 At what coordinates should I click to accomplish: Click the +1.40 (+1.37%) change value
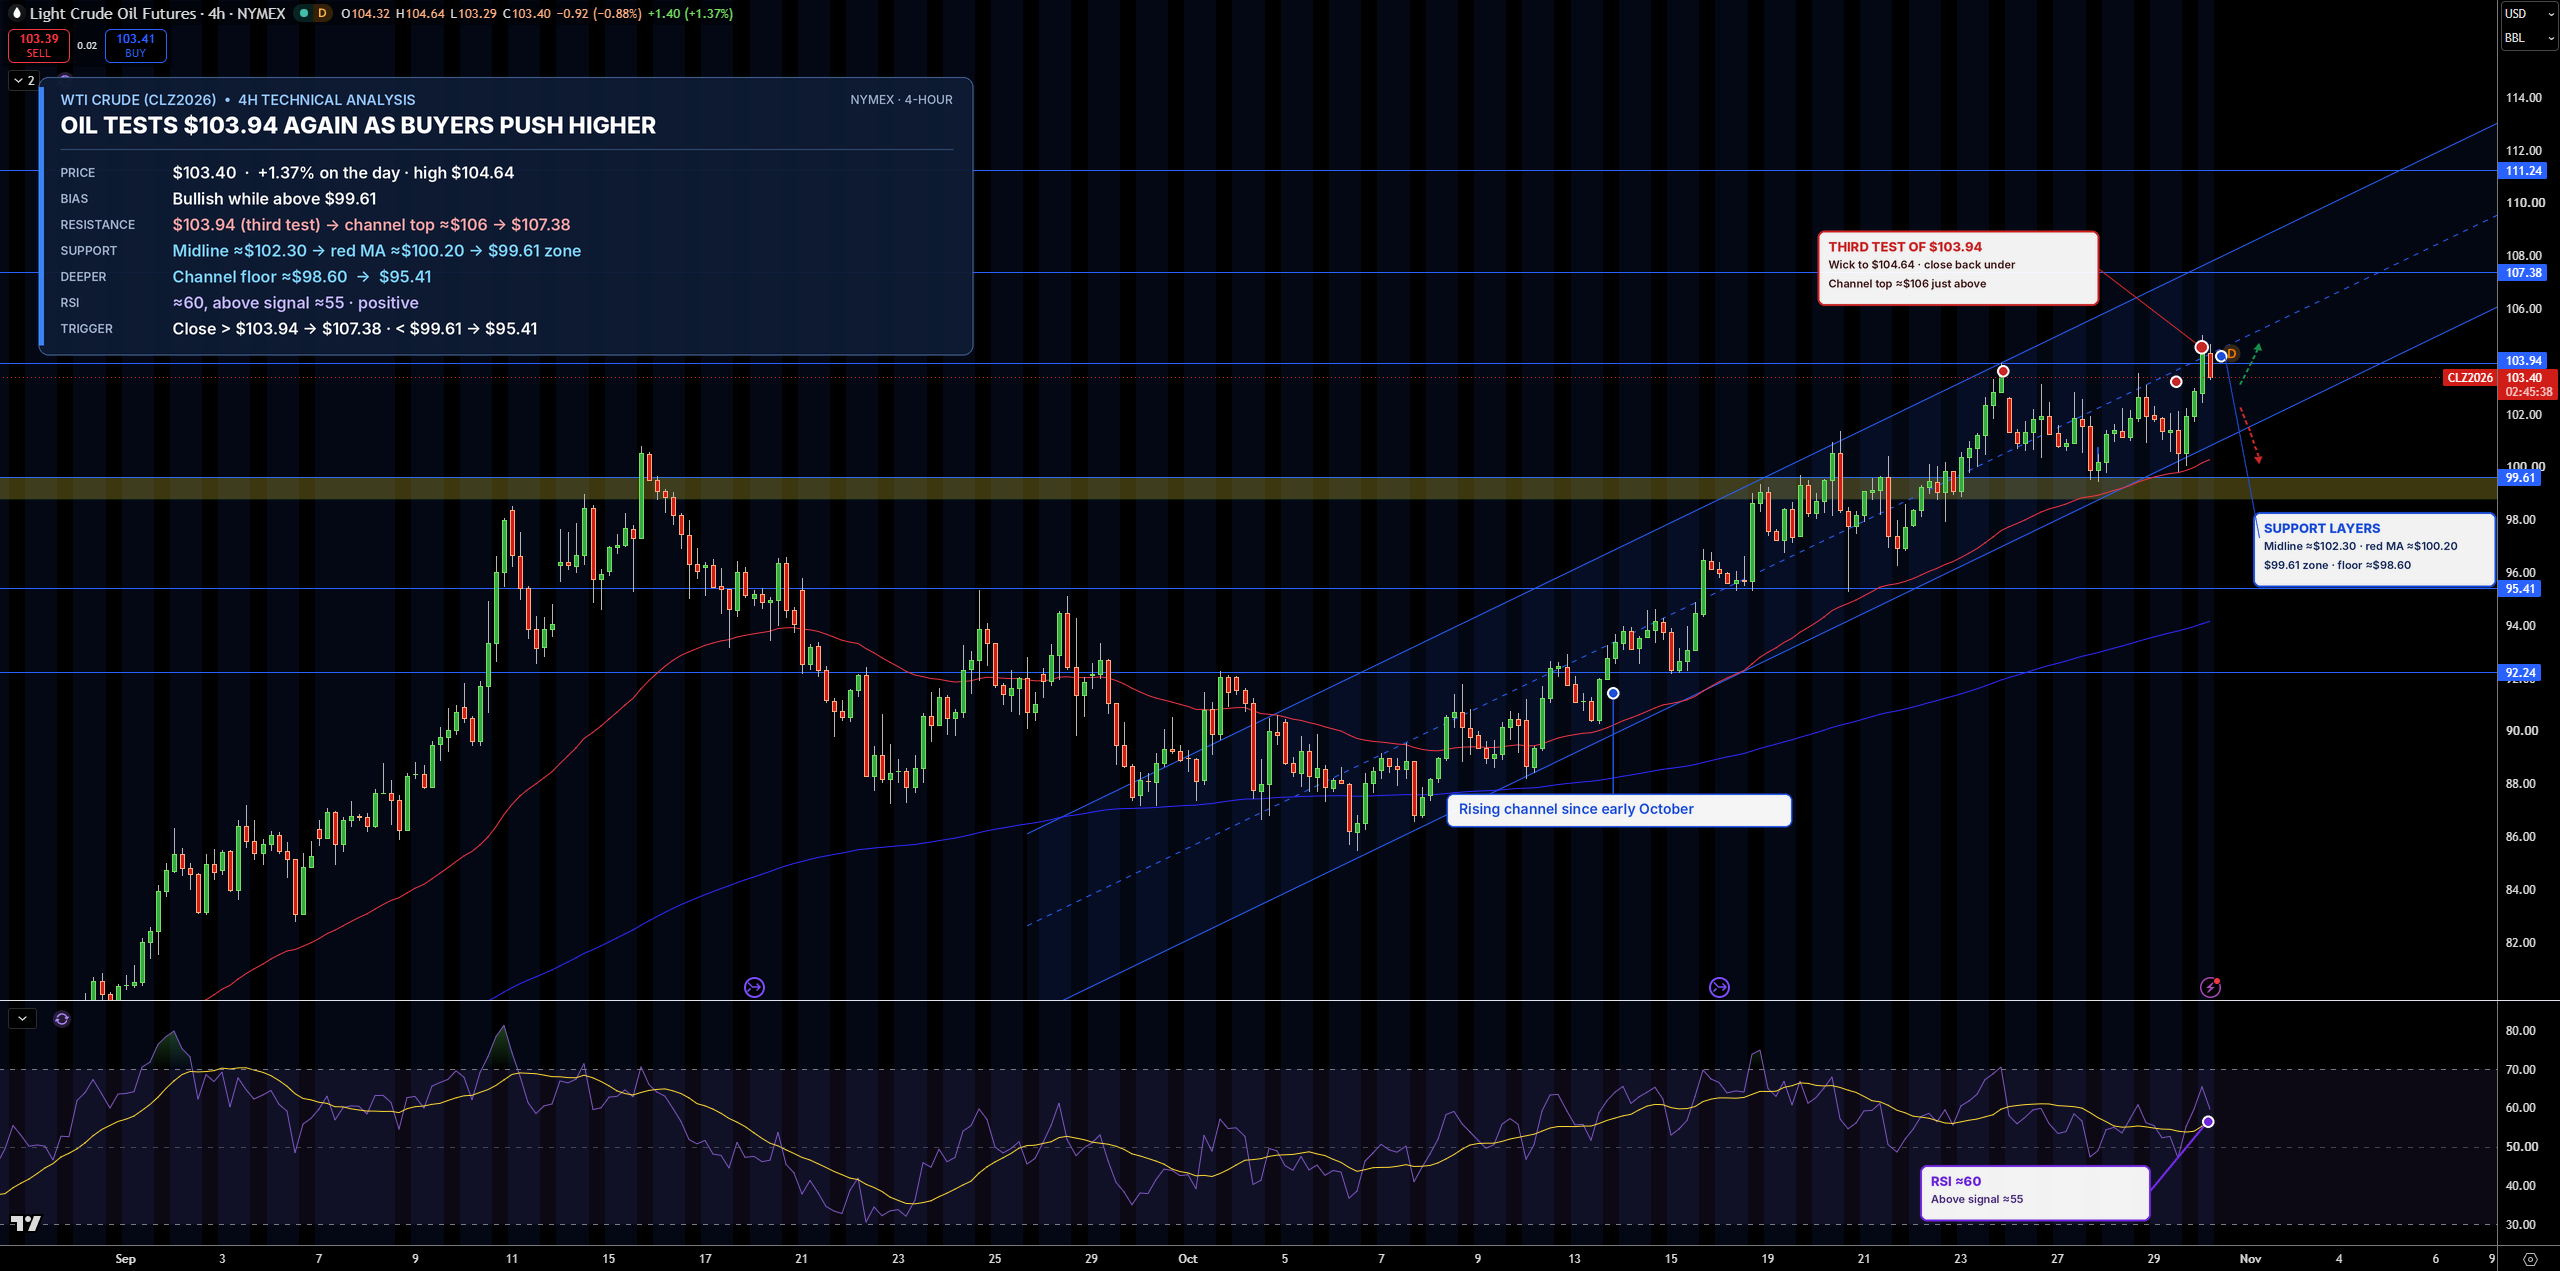point(690,13)
